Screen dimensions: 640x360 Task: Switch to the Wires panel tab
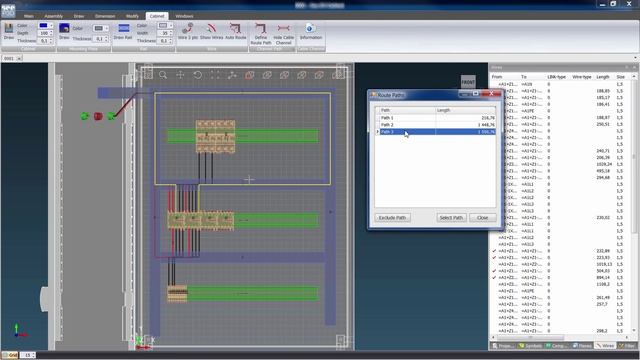pos(605,346)
